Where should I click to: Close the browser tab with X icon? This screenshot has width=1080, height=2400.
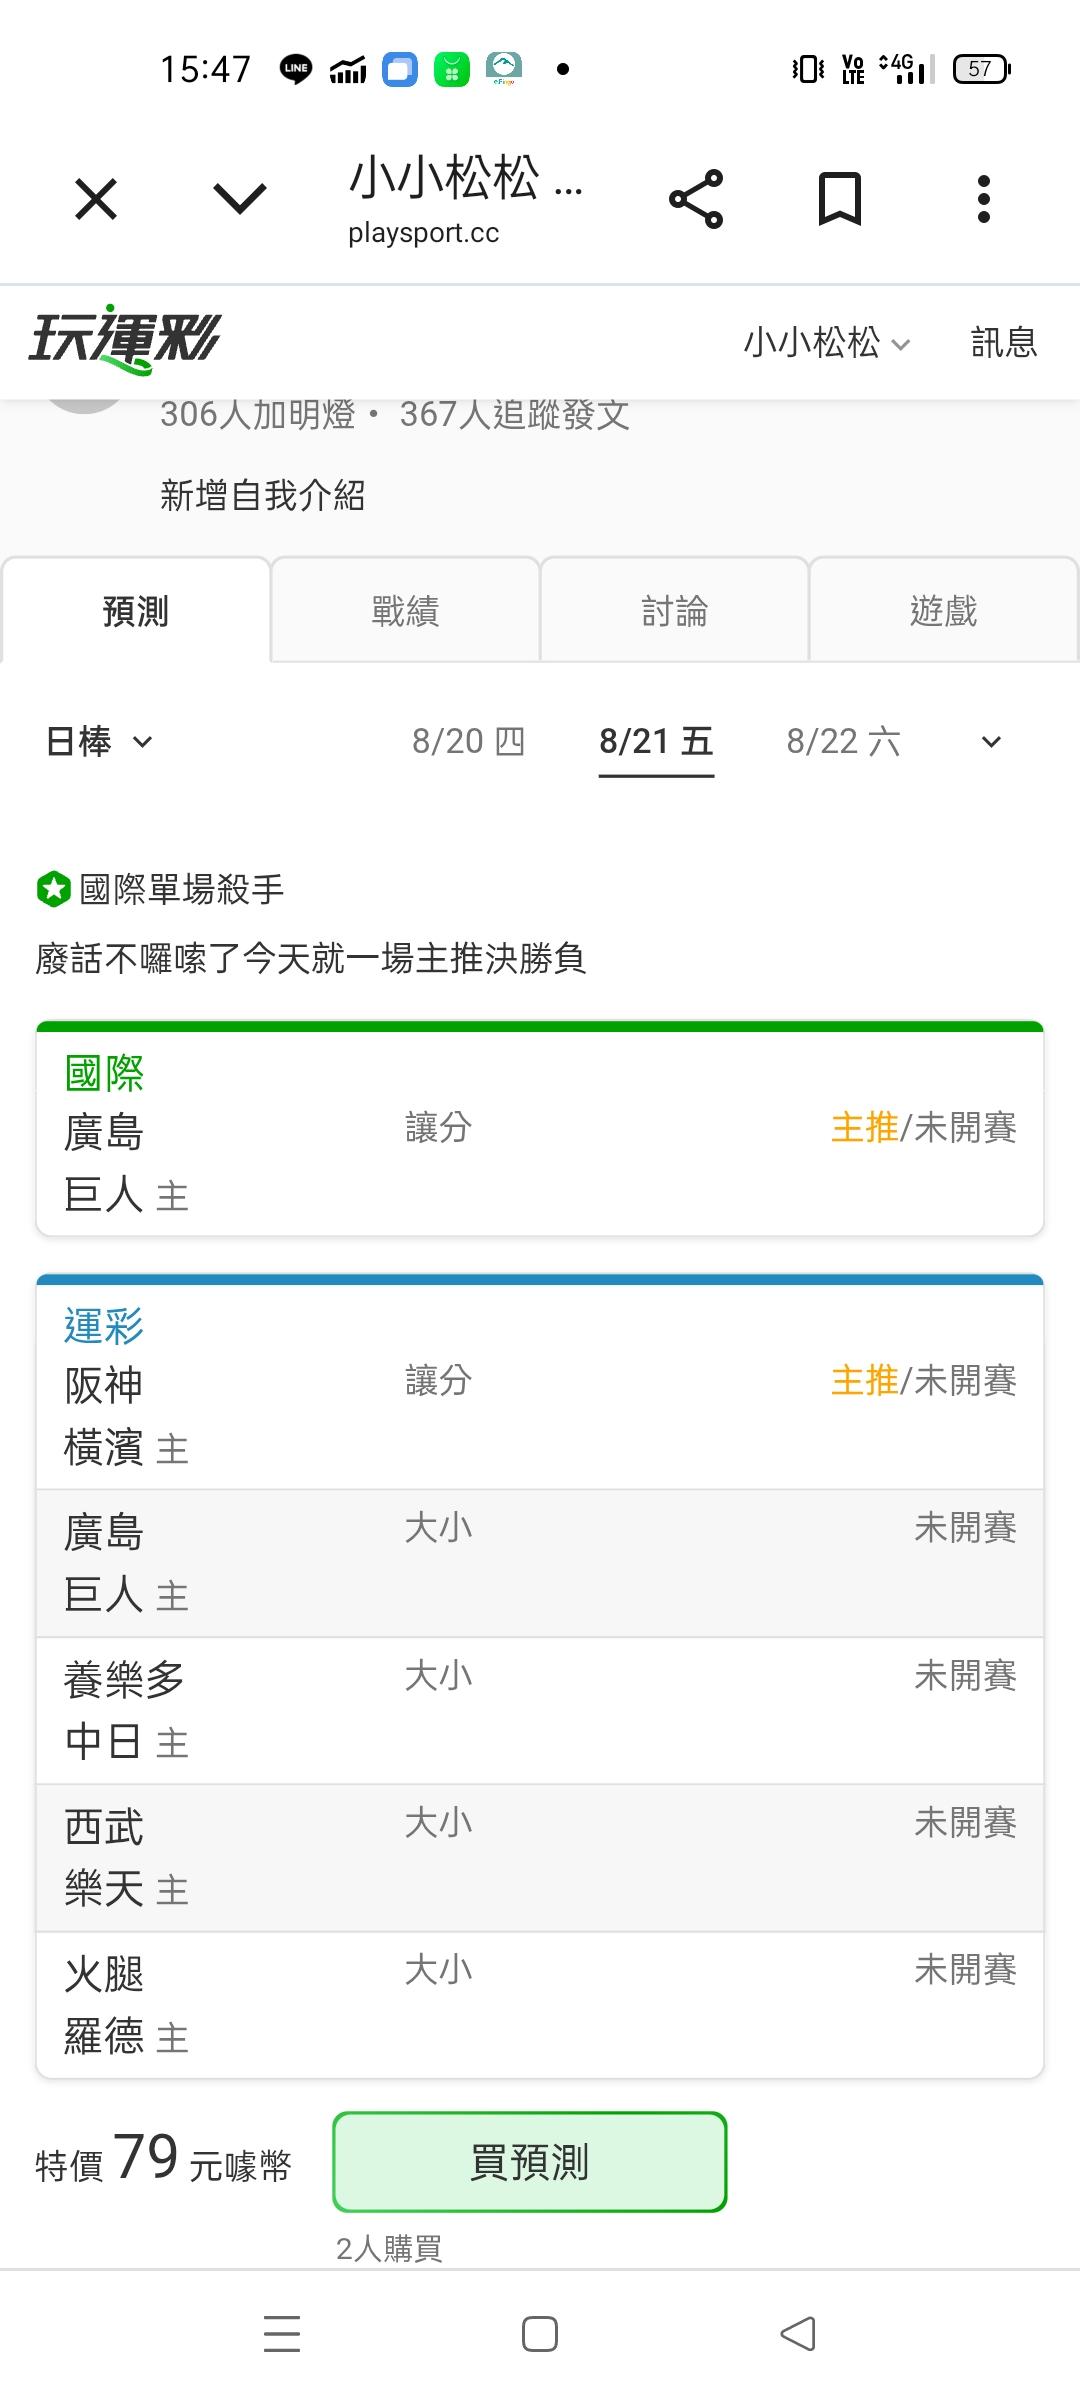tap(96, 198)
